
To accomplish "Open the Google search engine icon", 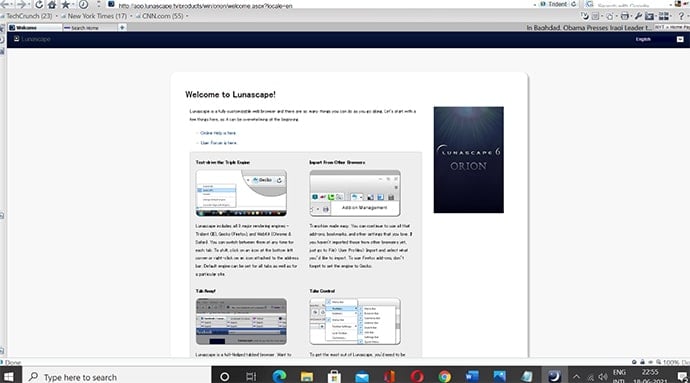I will click(590, 4).
